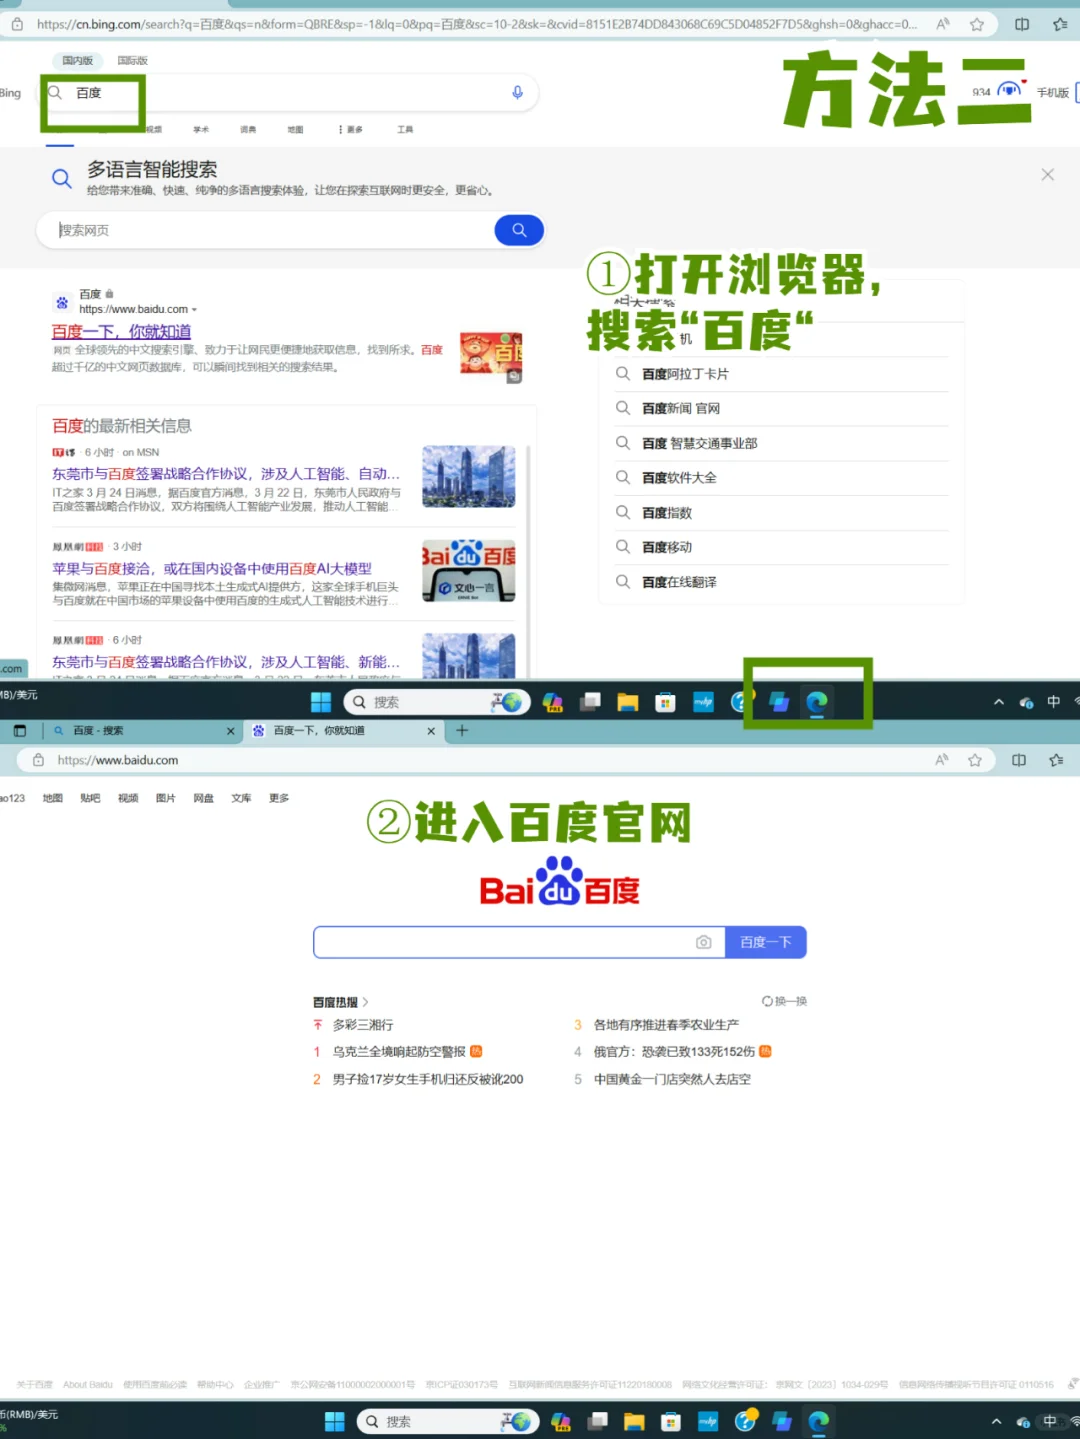Dismiss the 多语言智能搜索 banner
Image resolution: width=1080 pixels, height=1439 pixels.
pos(1047,174)
